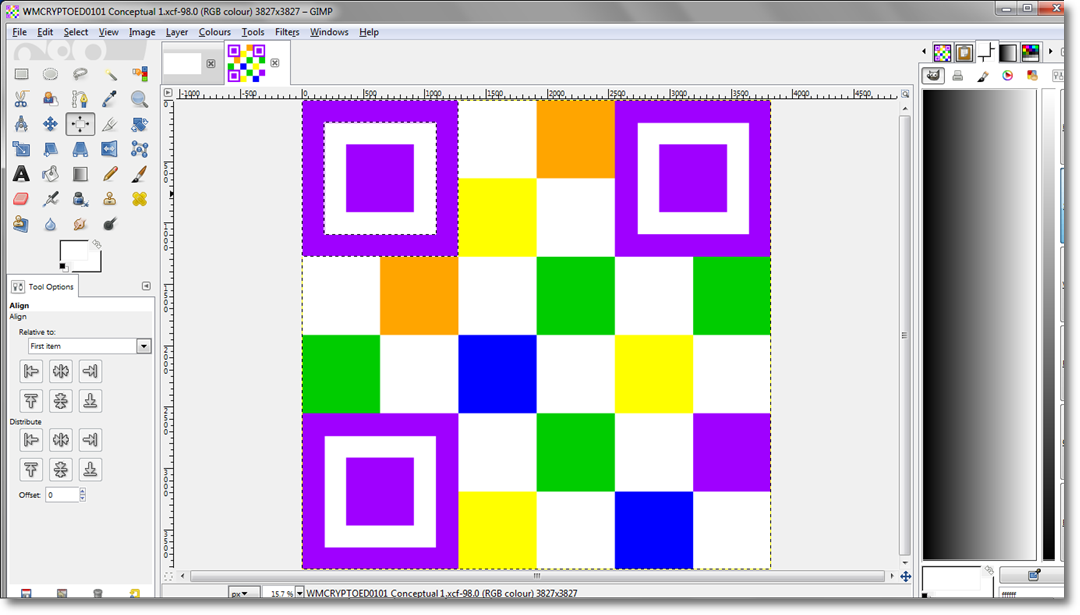Pick the Fuzzy Select magic wand tool
Image resolution: width=1080 pixels, height=615 pixels.
pos(110,74)
